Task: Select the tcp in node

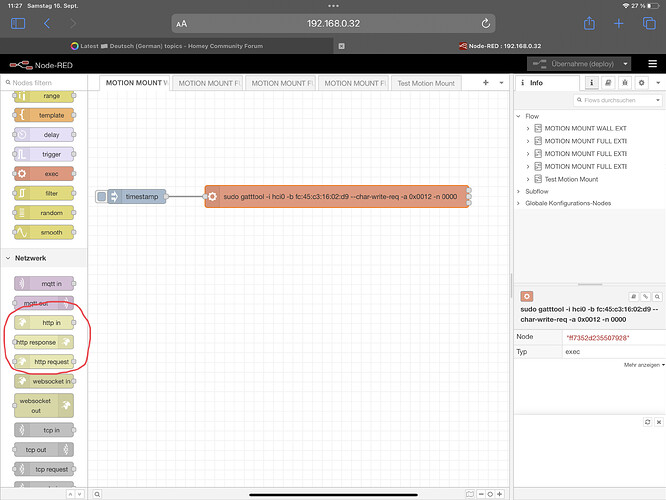Action: click(44, 430)
